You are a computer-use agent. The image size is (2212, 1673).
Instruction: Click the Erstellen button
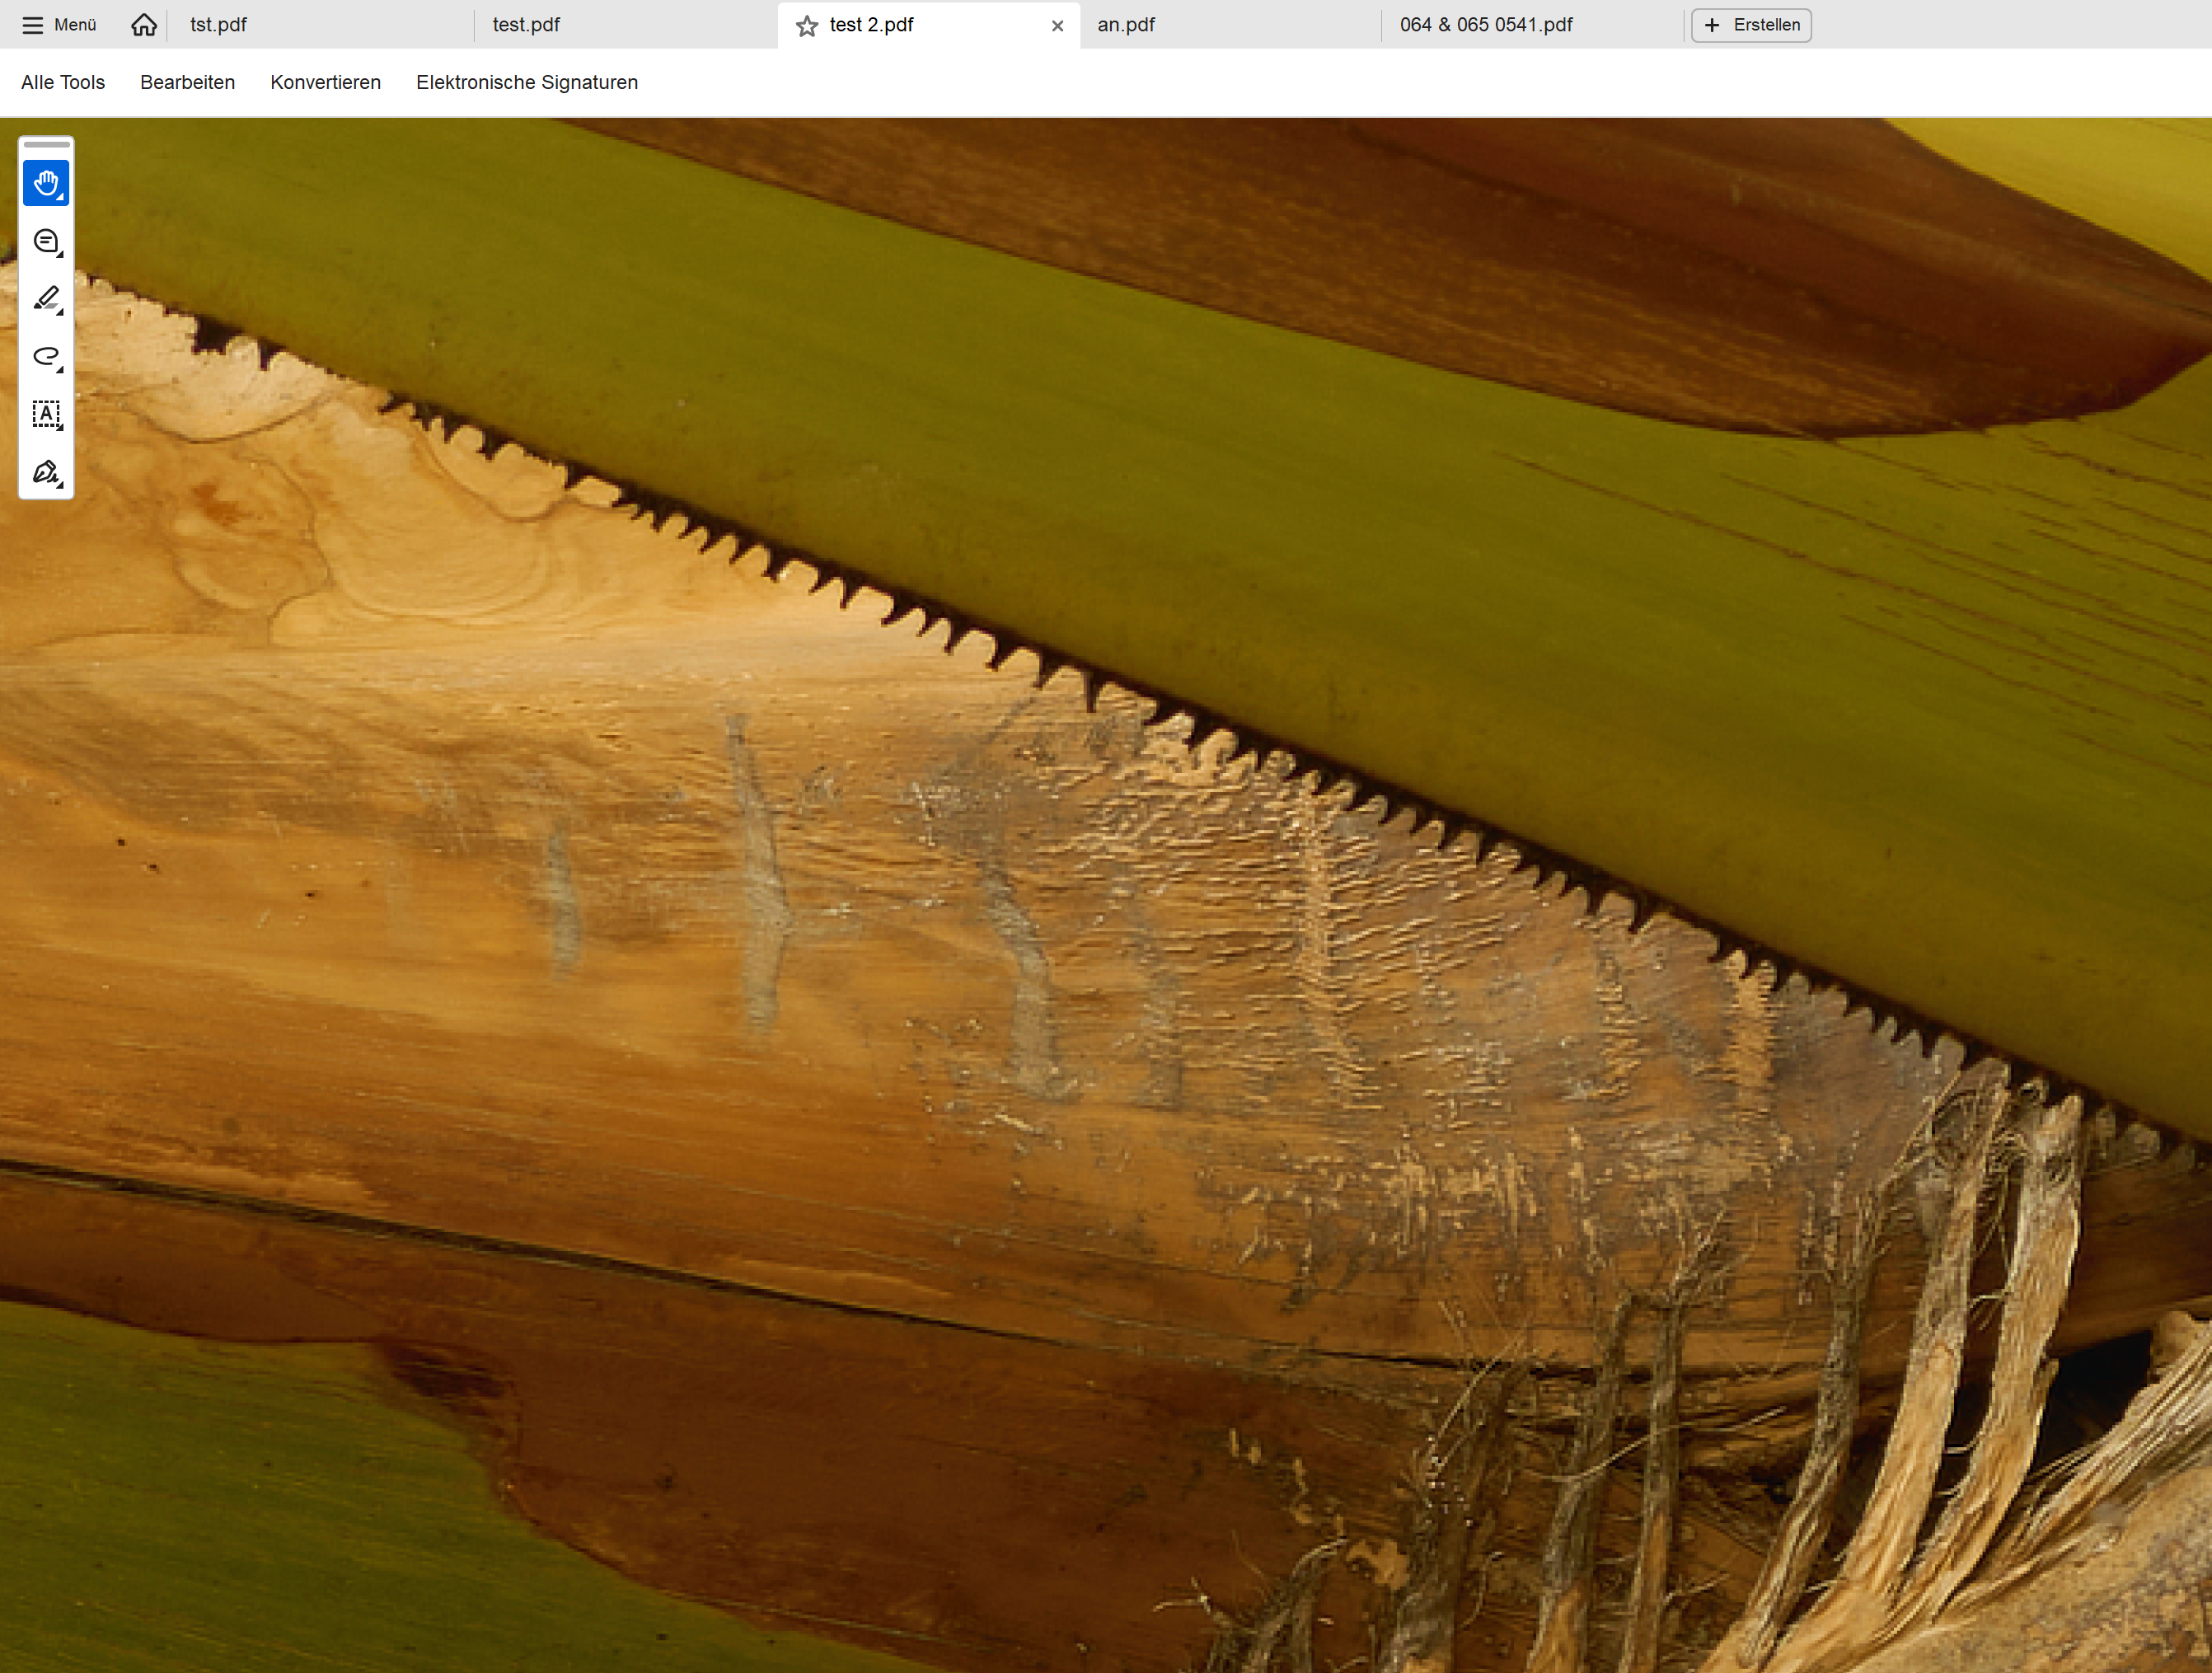click(1751, 25)
